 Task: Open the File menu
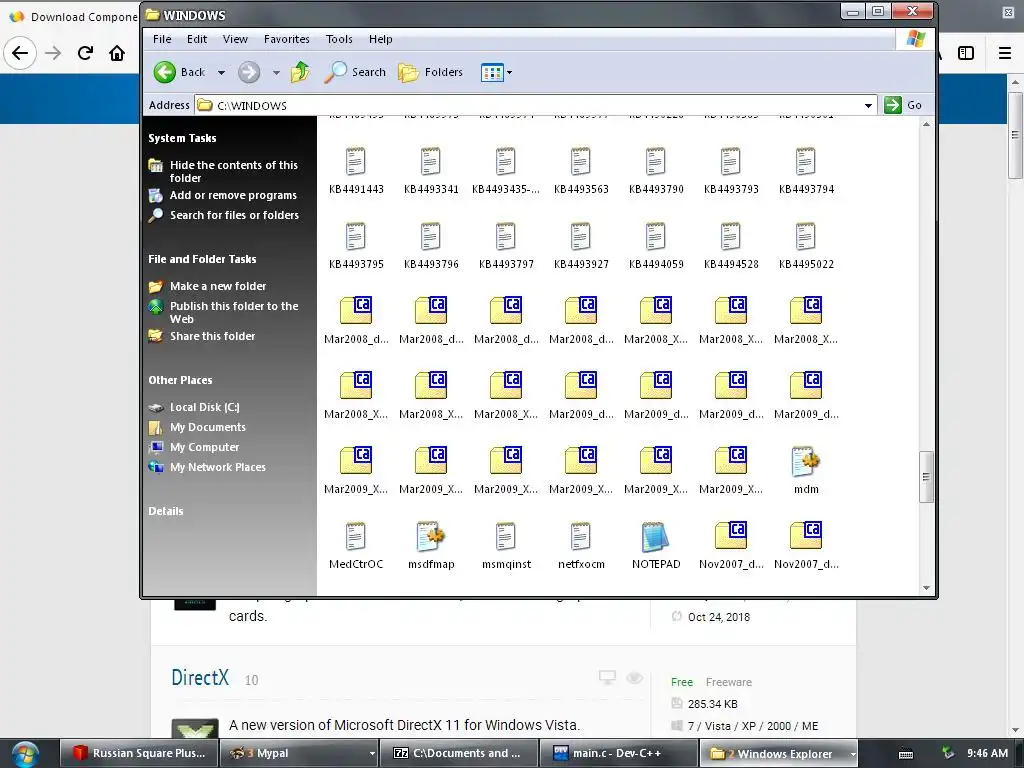(162, 39)
